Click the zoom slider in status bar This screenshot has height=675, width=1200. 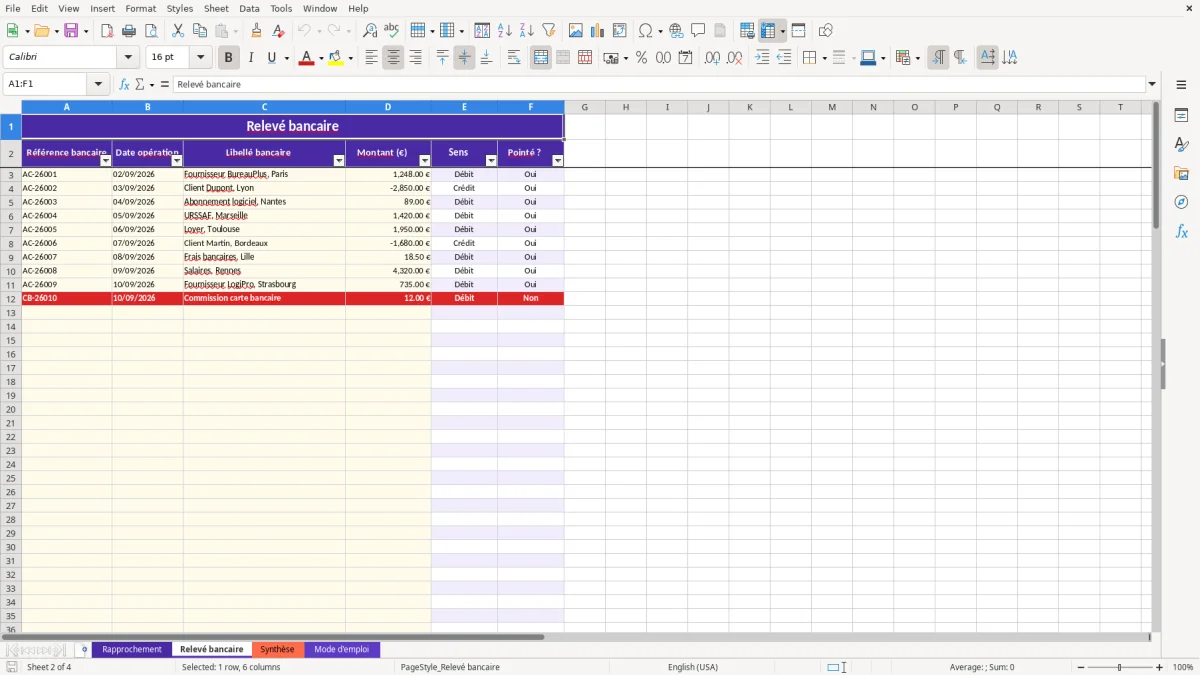tap(1120, 667)
